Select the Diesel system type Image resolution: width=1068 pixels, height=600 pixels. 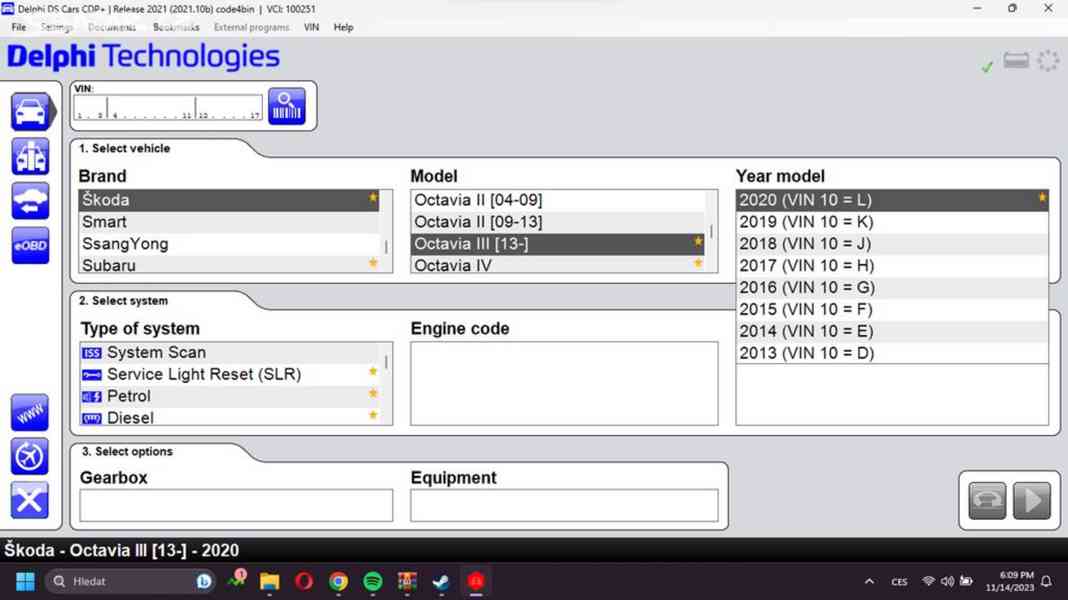[x=130, y=417]
